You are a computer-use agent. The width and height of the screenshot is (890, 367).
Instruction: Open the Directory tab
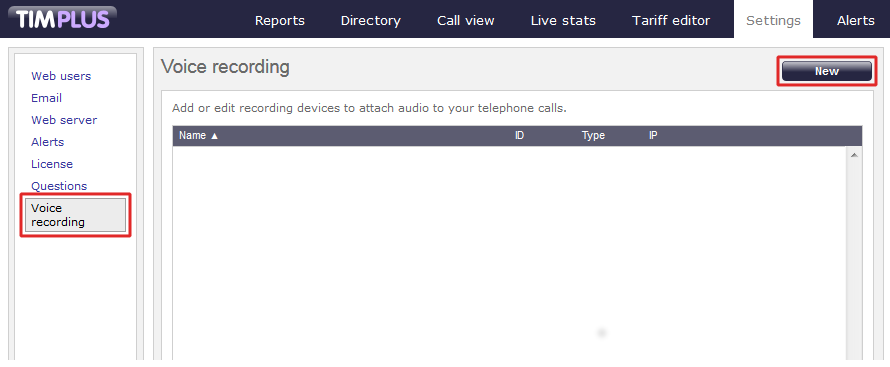click(x=371, y=21)
